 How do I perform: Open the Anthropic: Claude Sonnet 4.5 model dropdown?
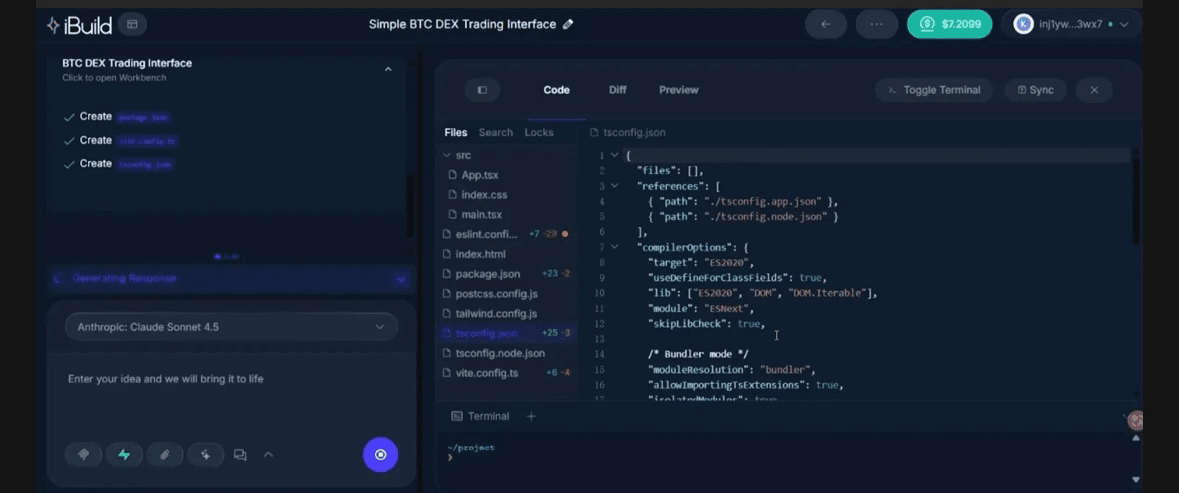[x=231, y=327]
